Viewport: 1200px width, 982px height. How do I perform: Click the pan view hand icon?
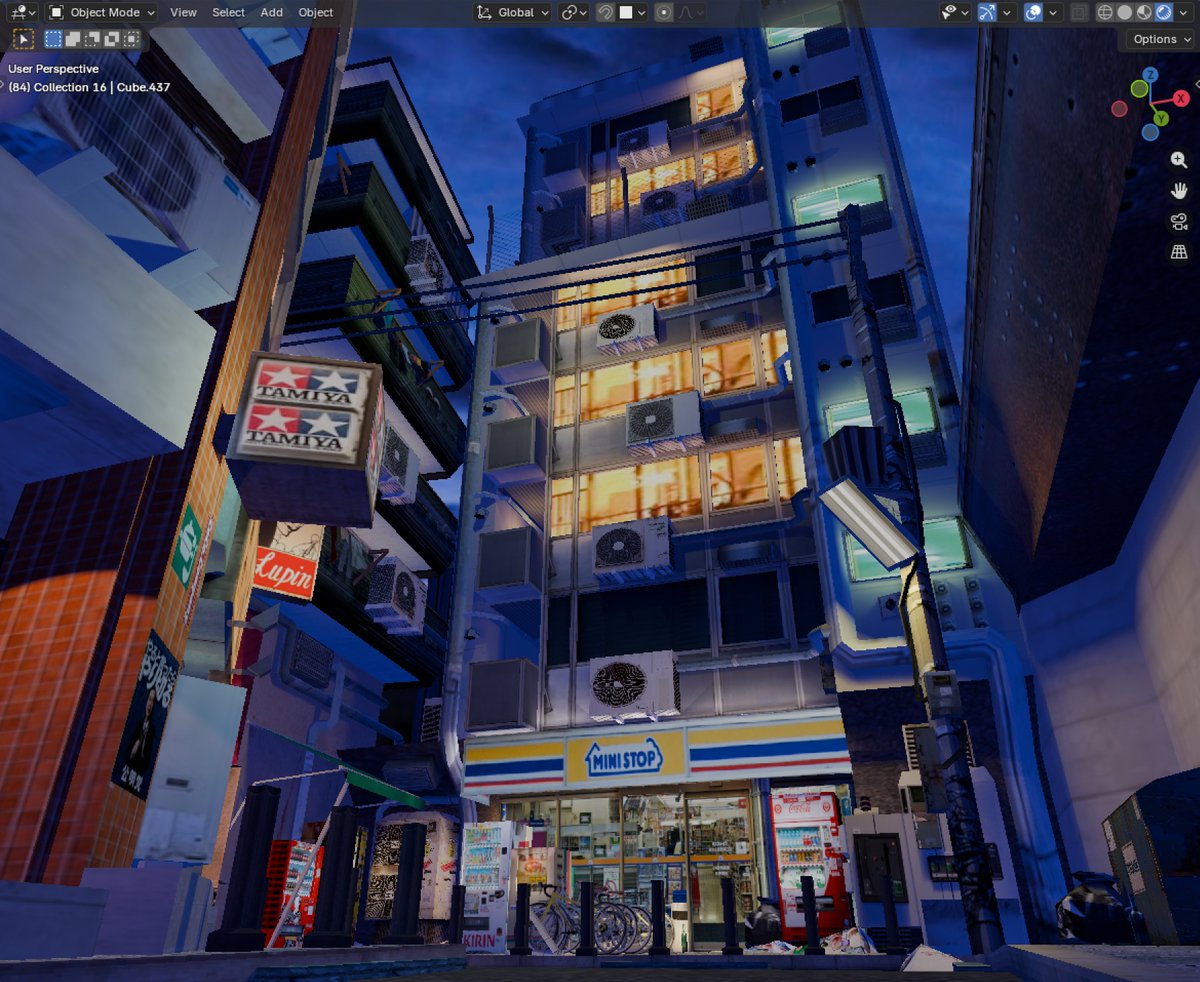(1179, 190)
